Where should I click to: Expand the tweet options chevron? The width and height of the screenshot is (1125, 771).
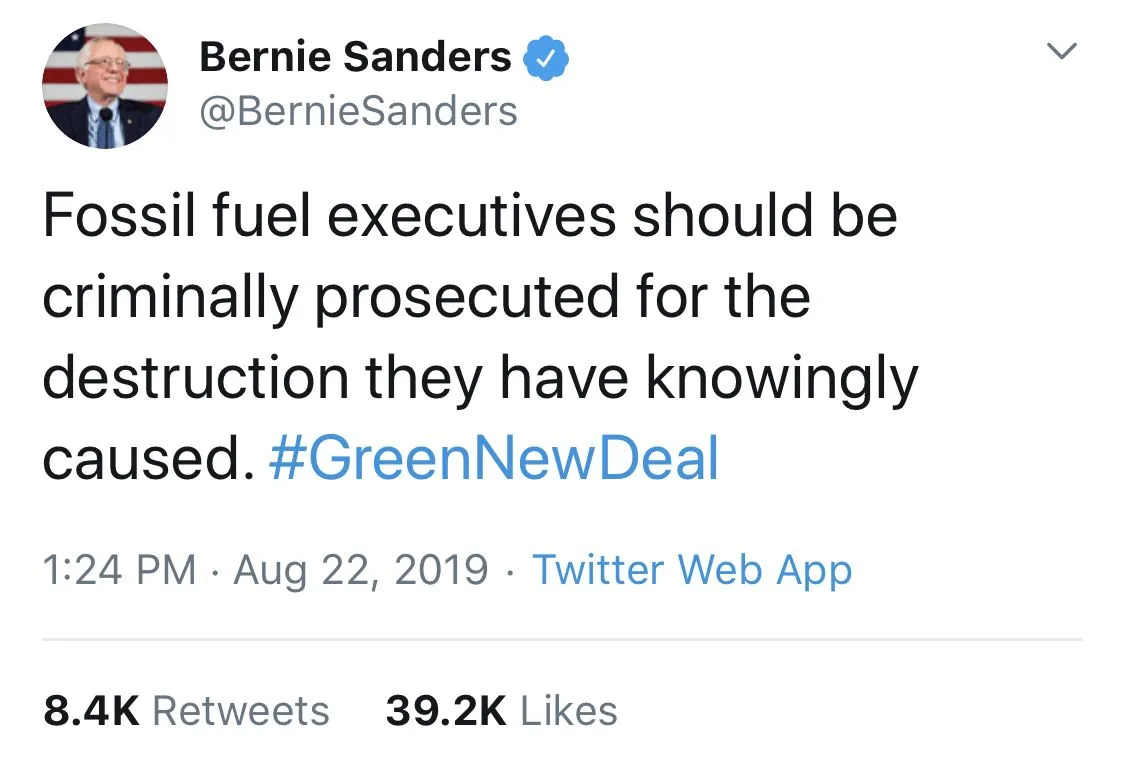(x=1063, y=51)
